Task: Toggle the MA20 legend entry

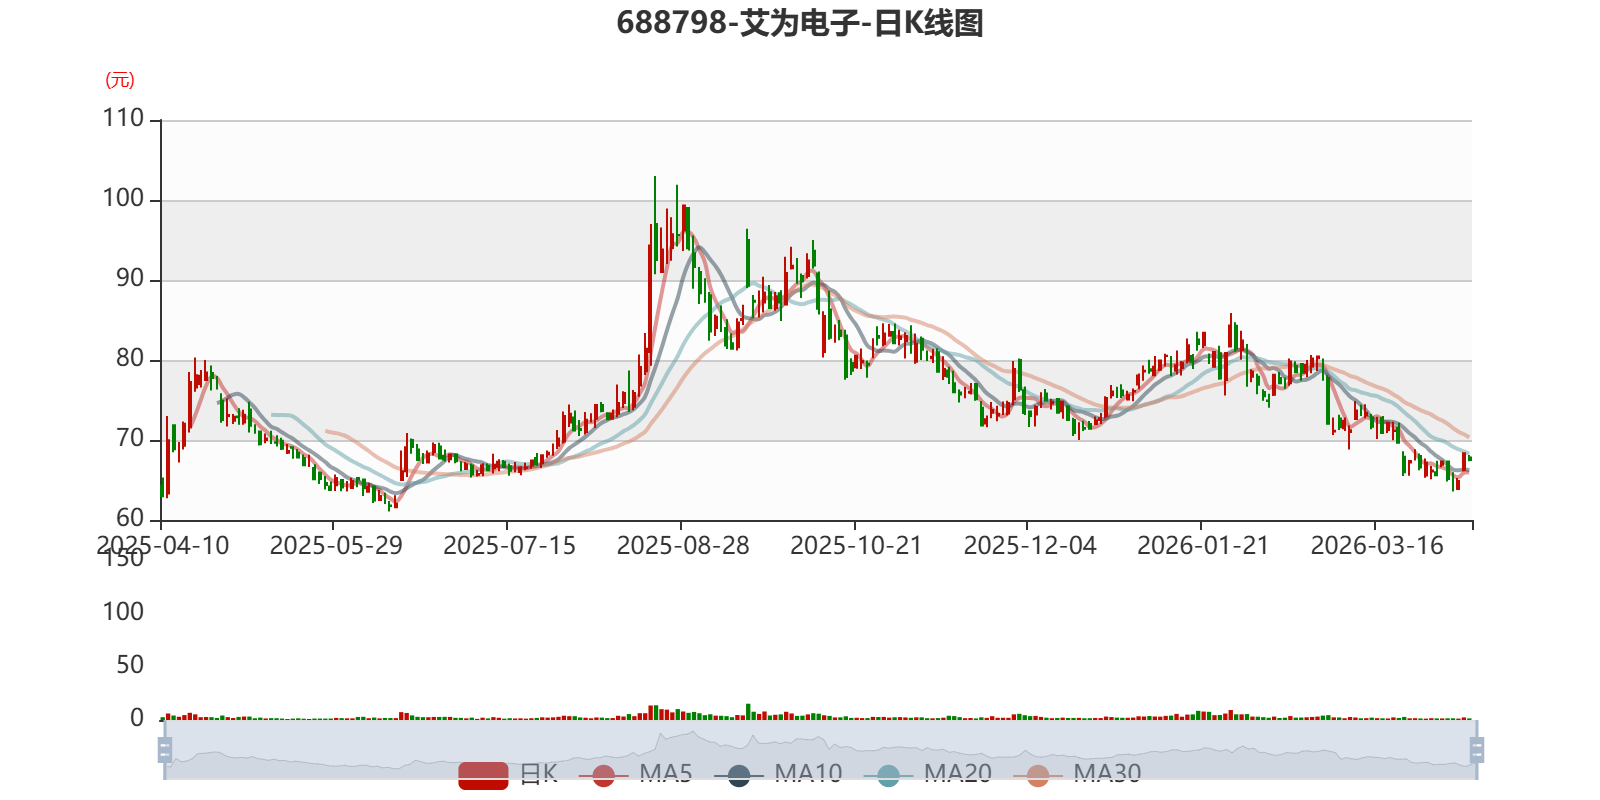Action: click(928, 774)
